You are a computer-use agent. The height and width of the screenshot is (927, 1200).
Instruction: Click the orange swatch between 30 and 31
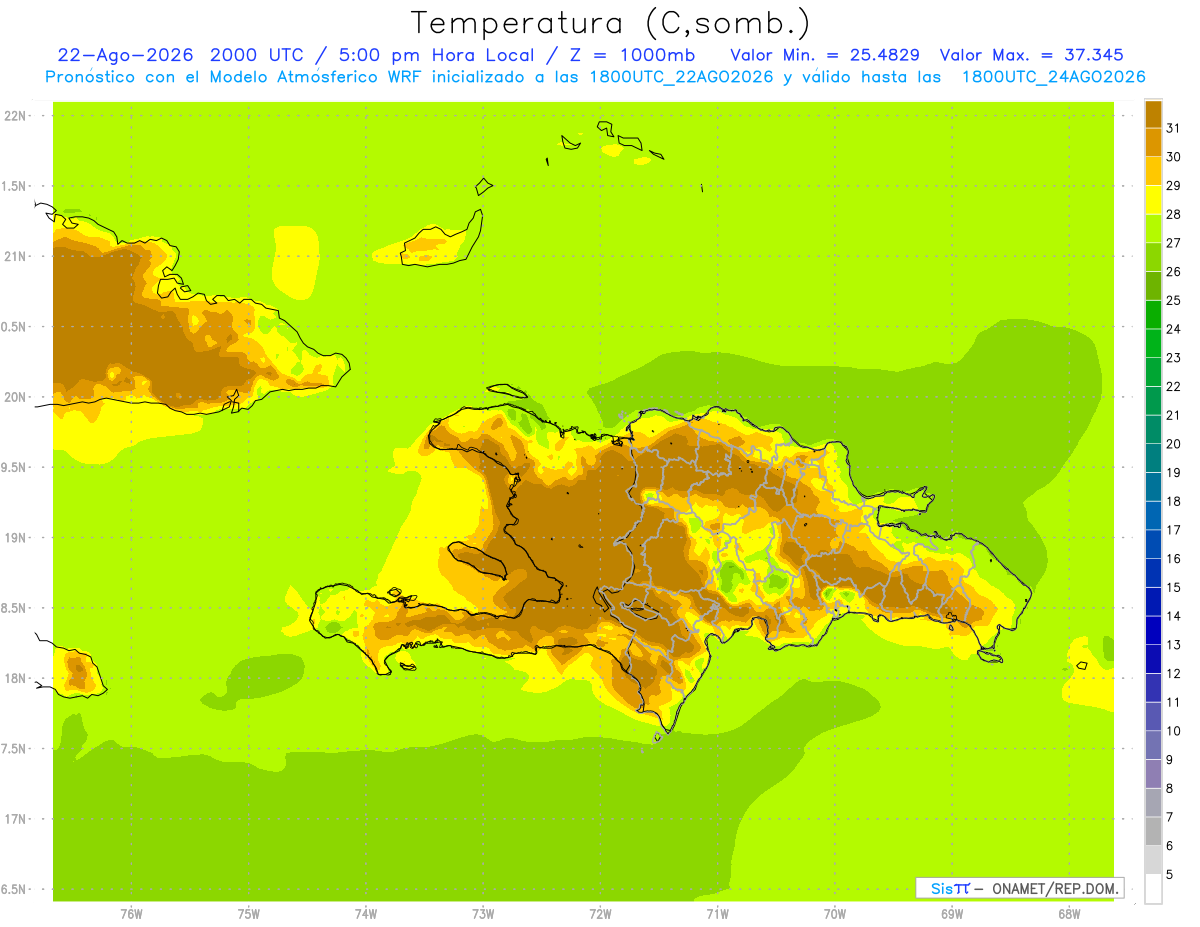click(1153, 142)
